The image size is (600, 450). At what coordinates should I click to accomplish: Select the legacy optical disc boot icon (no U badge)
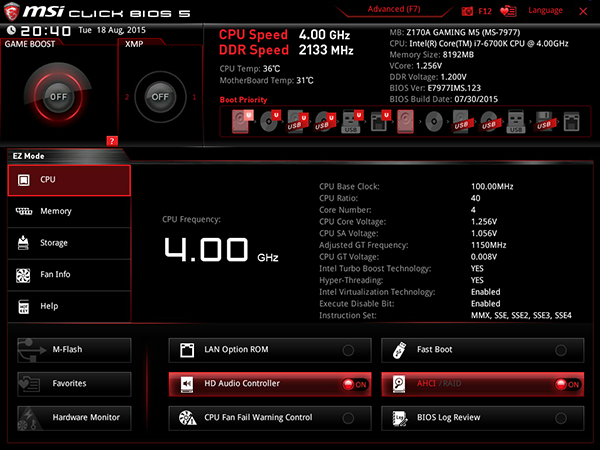[434, 122]
